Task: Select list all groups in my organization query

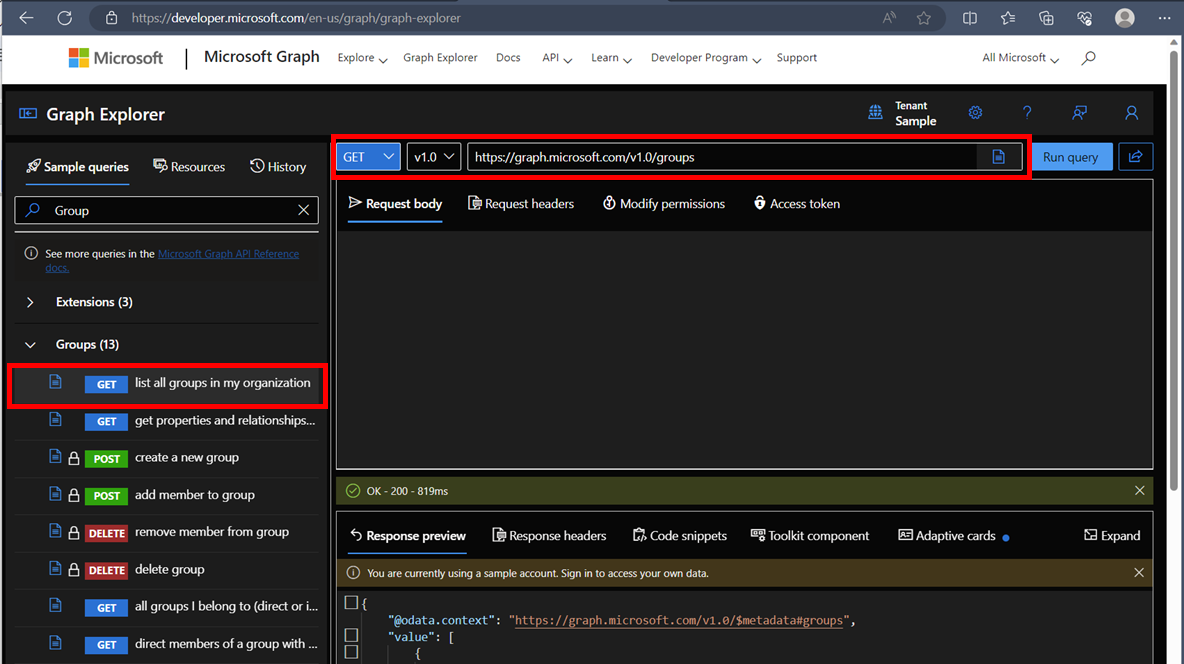Action: click(x=168, y=385)
